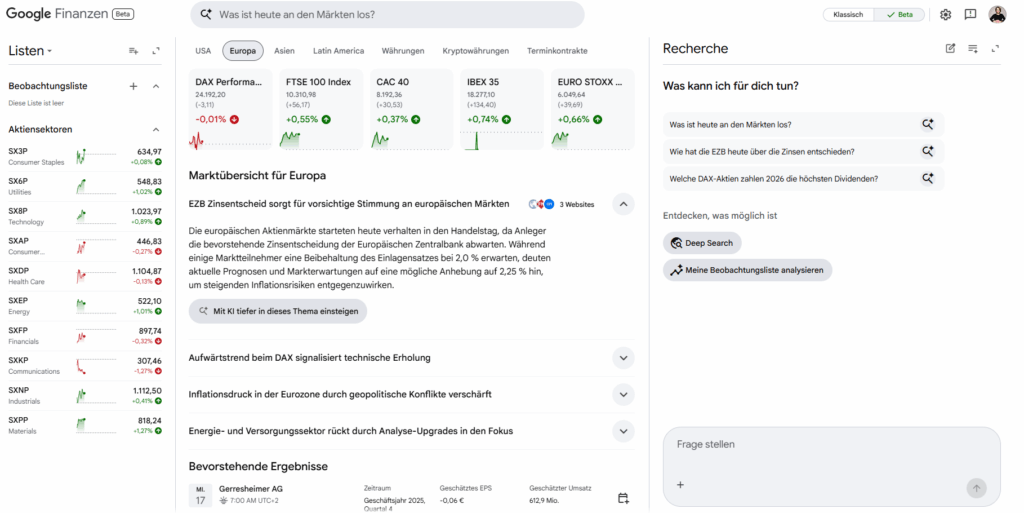Open the SXPP Materials sector row
Image resolution: width=1024 pixels, height=513 pixels.
(85, 426)
